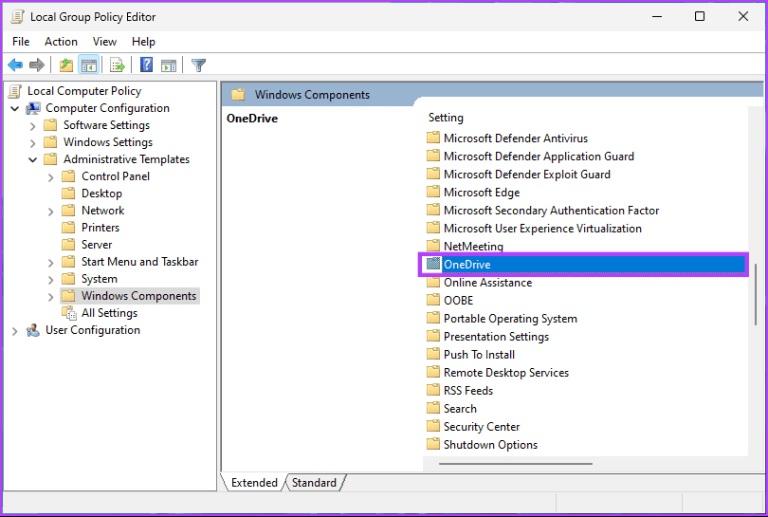Screen dimensions: 768x517
Task: Open the View menu
Action: 105,42
